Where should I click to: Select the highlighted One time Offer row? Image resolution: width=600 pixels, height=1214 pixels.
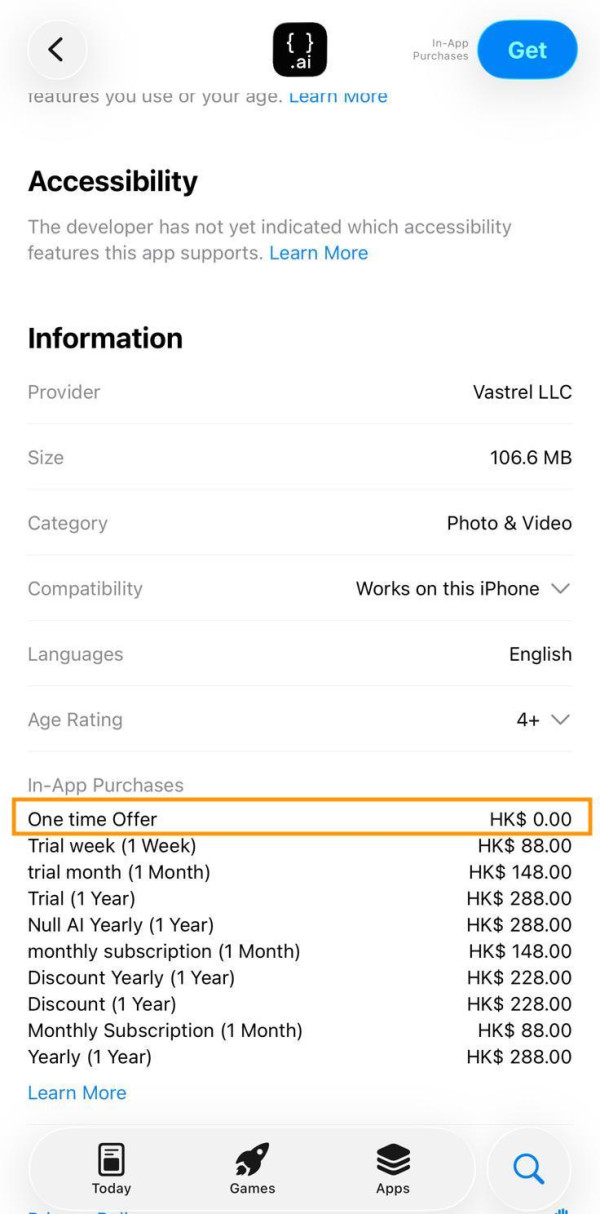point(300,818)
